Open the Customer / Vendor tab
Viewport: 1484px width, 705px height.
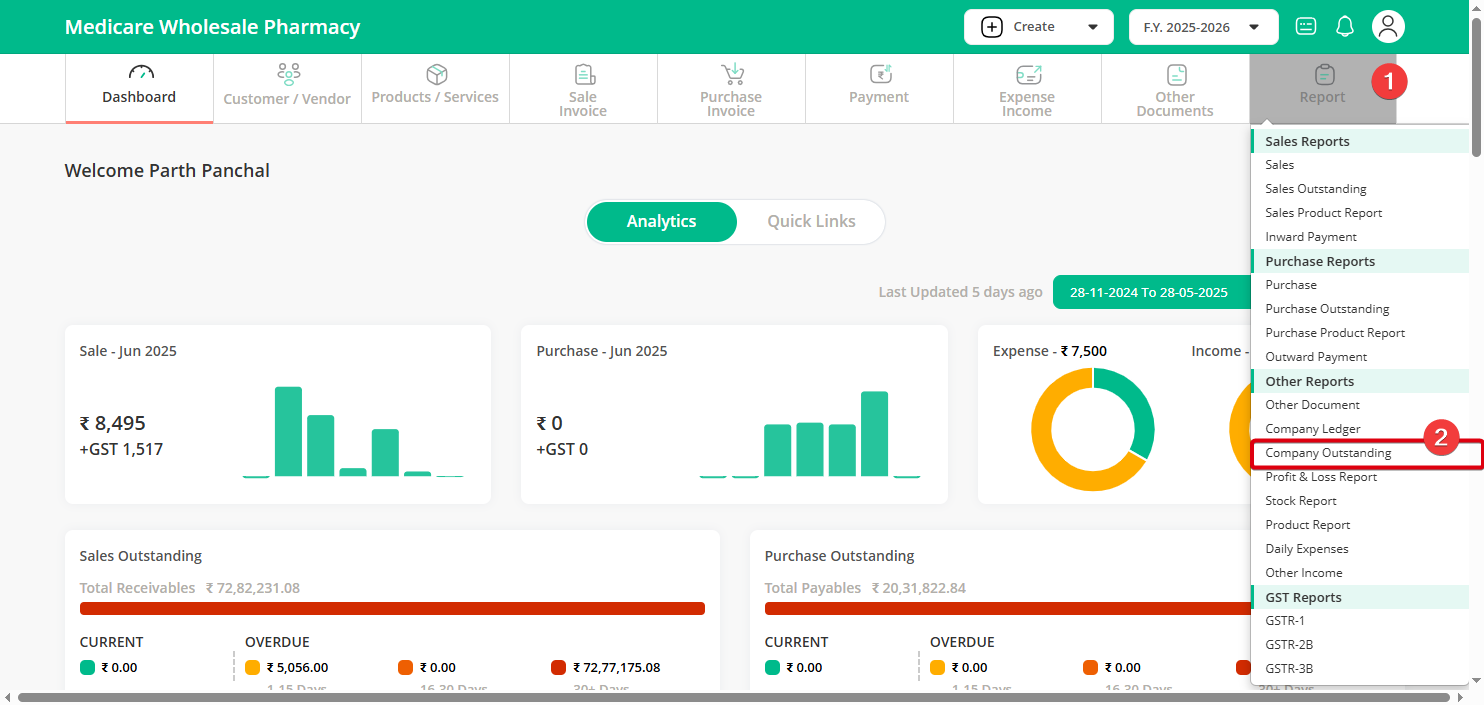(x=287, y=89)
